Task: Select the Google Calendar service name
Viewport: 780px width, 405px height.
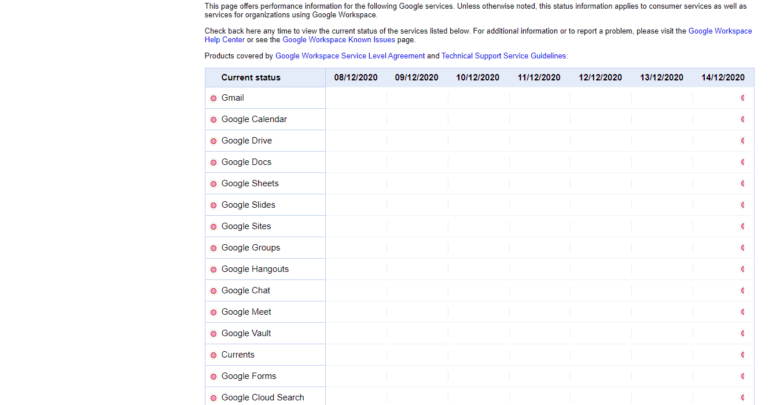Action: click(254, 119)
